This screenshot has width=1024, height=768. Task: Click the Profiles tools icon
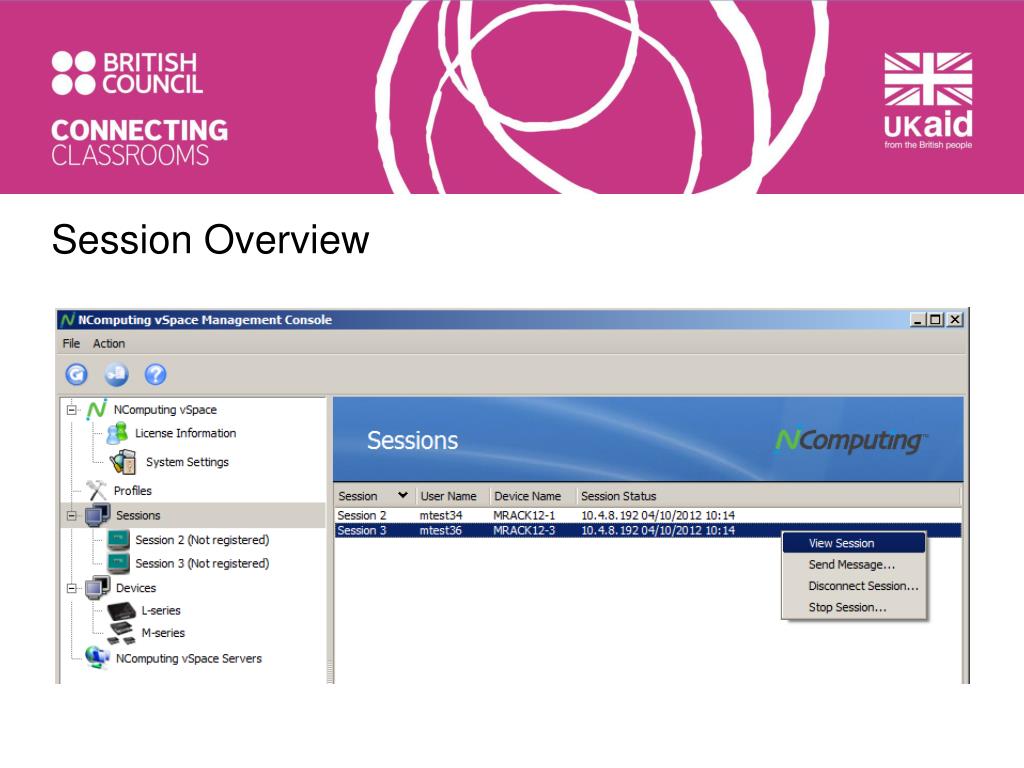(96, 490)
